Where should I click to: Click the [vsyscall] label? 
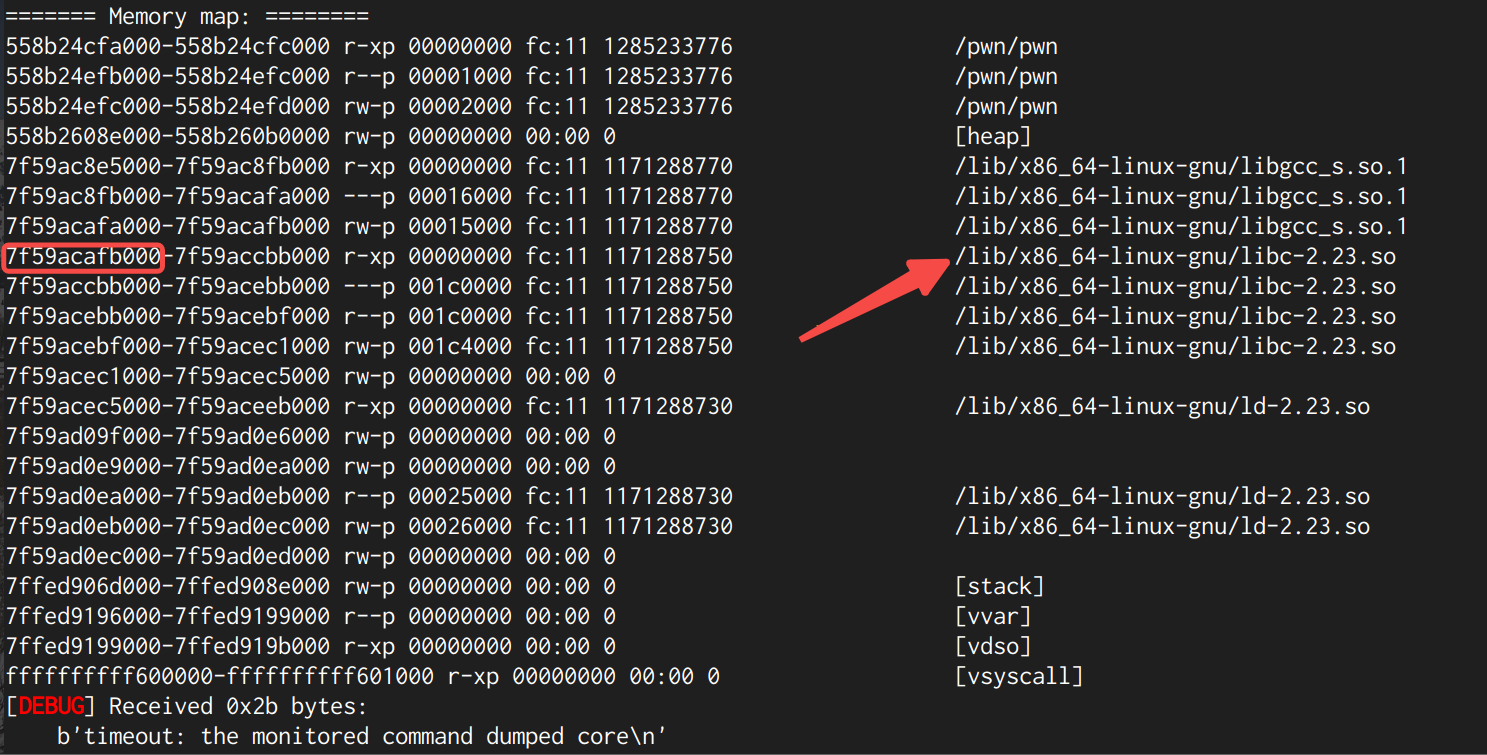point(1018,677)
